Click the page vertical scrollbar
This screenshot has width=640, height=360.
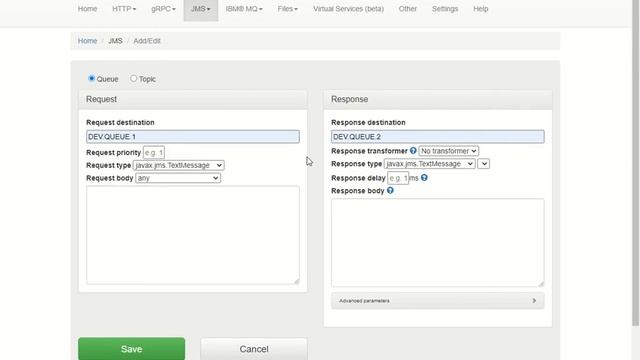click(x=636, y=163)
